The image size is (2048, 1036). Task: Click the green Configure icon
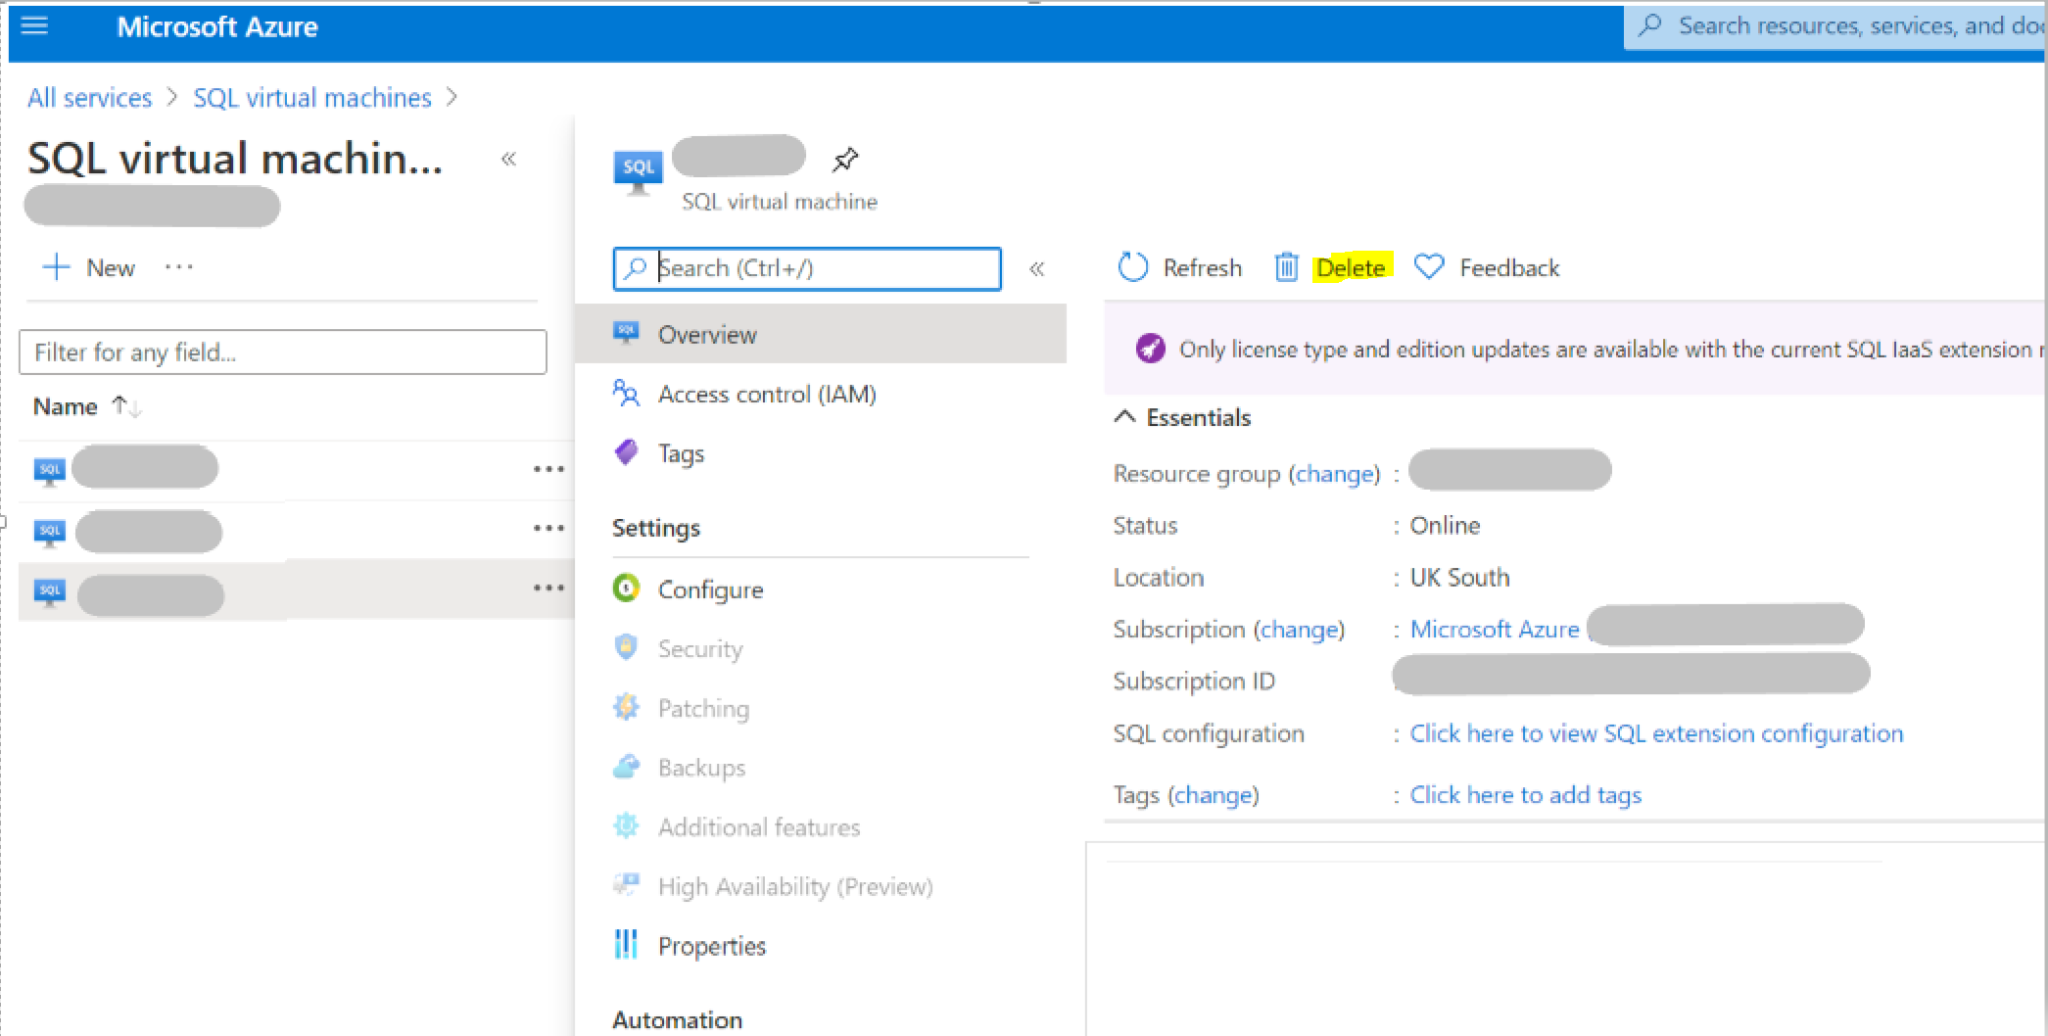626,588
